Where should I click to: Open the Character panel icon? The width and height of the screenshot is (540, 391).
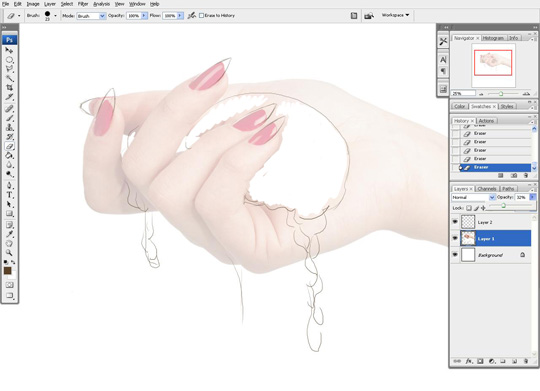[443, 60]
